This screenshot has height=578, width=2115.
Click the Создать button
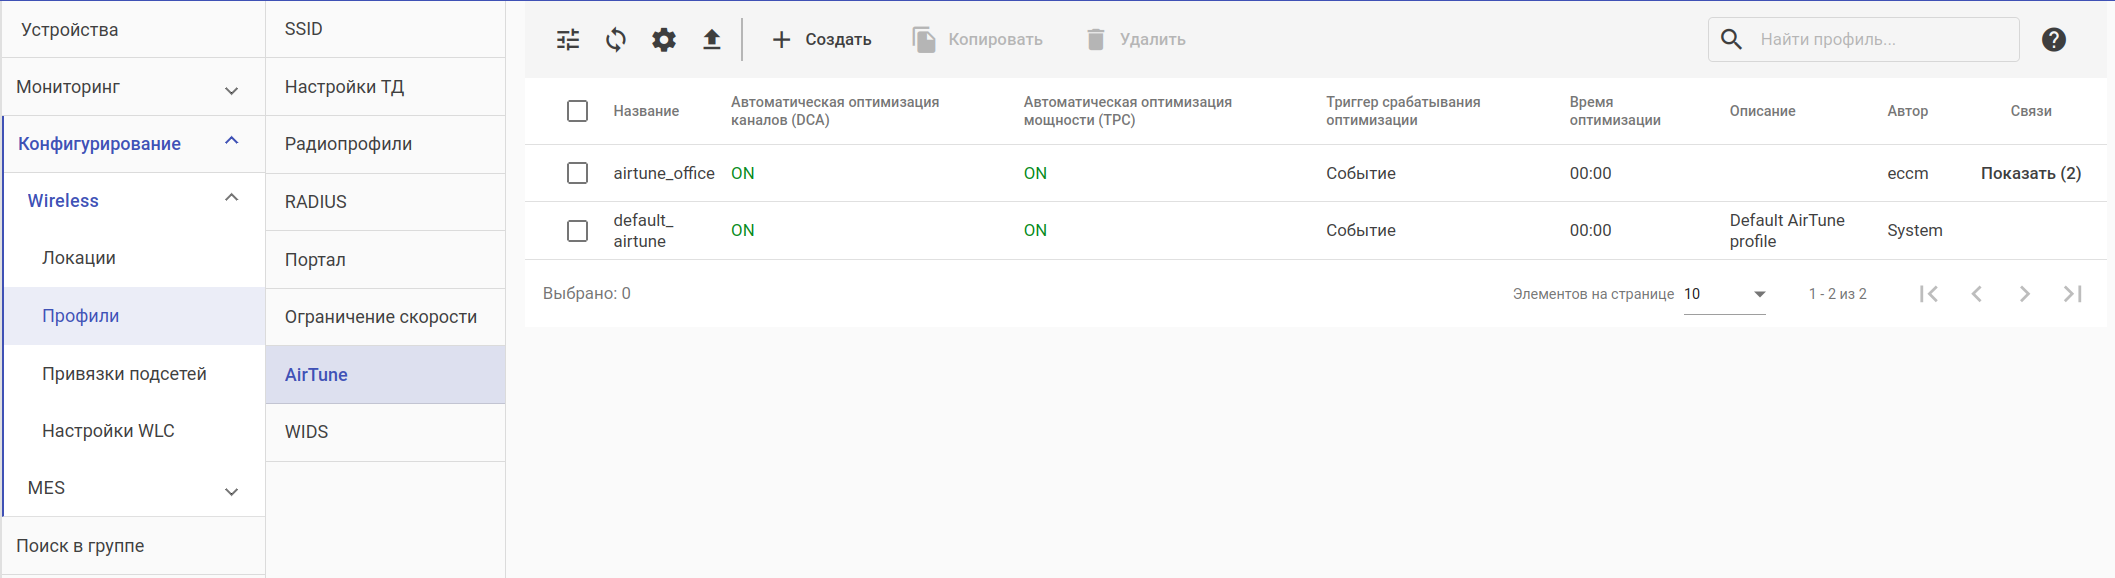pos(822,40)
